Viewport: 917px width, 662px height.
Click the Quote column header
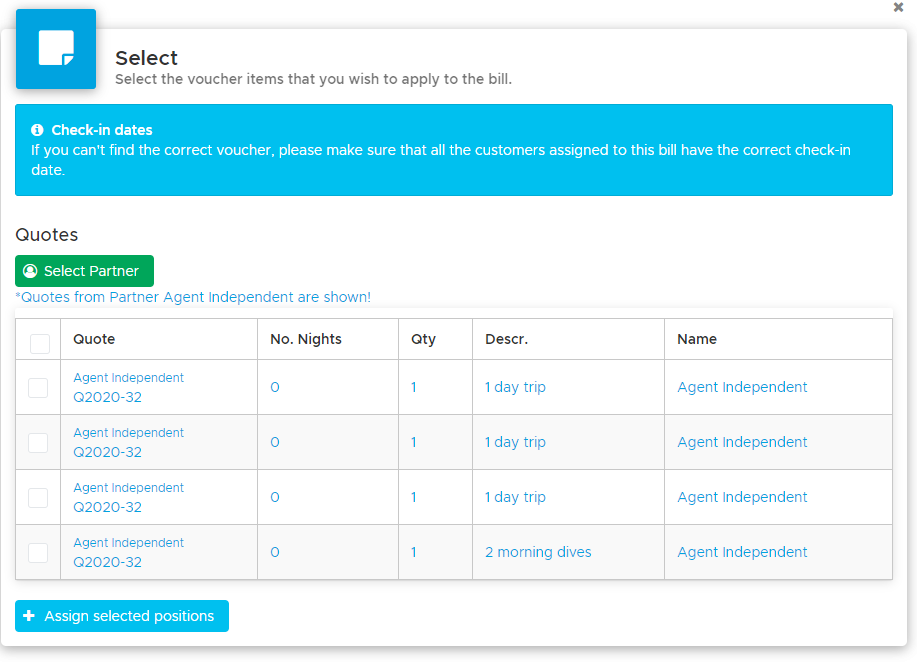point(94,339)
